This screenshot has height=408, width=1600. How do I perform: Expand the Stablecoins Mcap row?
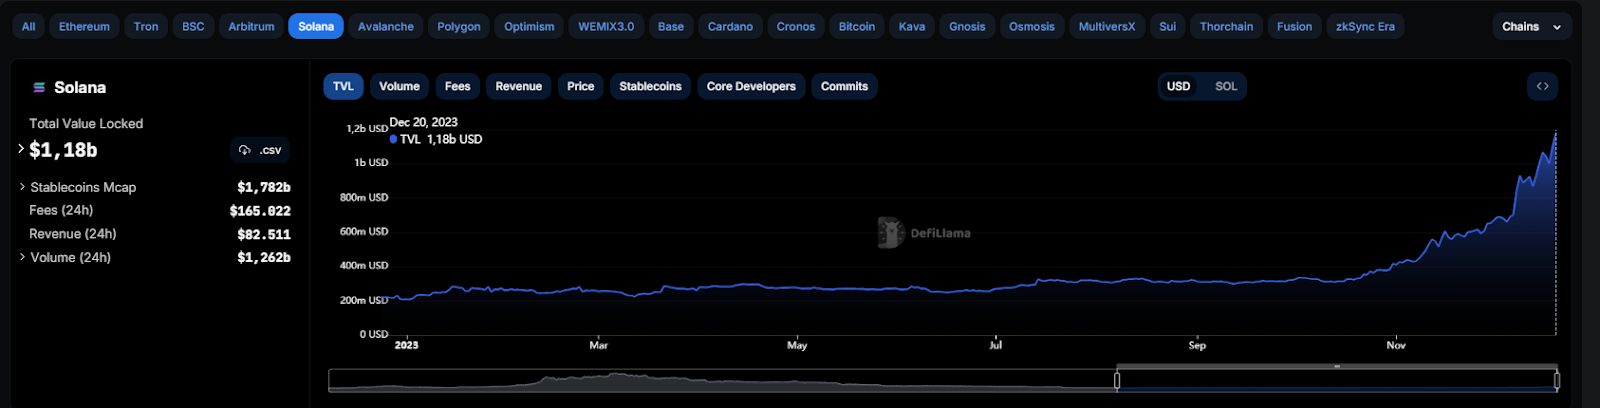click(22, 187)
